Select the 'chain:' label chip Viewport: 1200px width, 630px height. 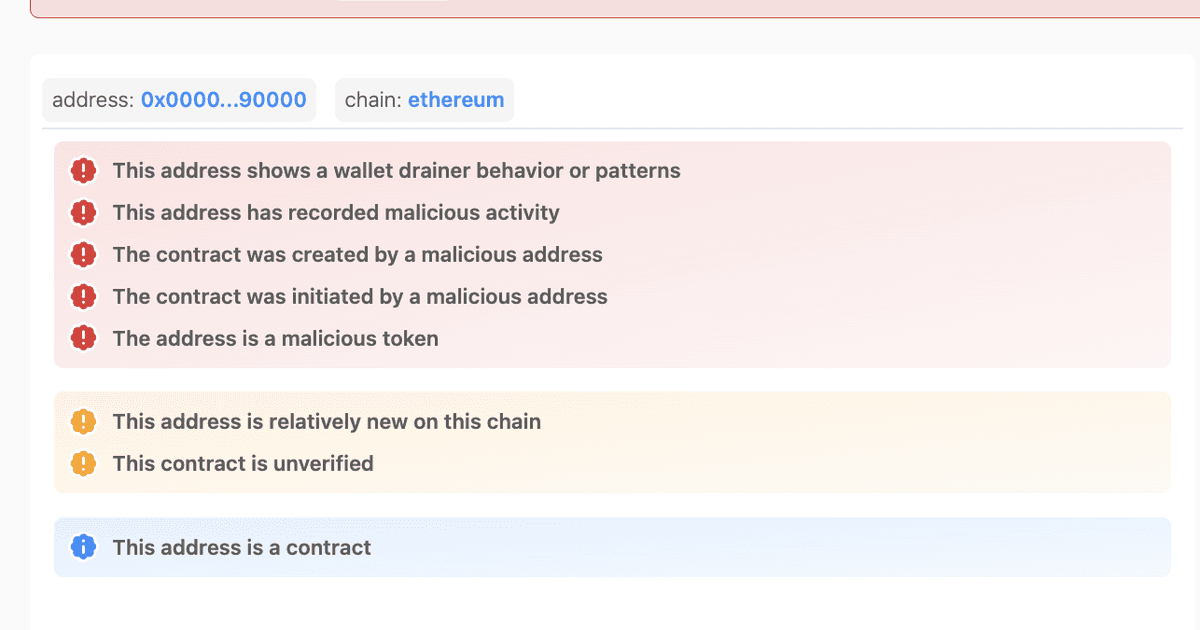[x=424, y=100]
